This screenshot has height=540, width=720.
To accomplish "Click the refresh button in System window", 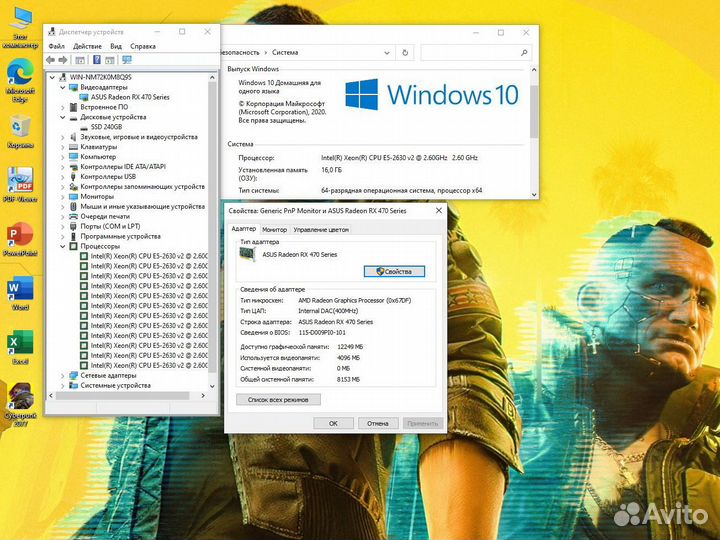I will click(x=405, y=53).
